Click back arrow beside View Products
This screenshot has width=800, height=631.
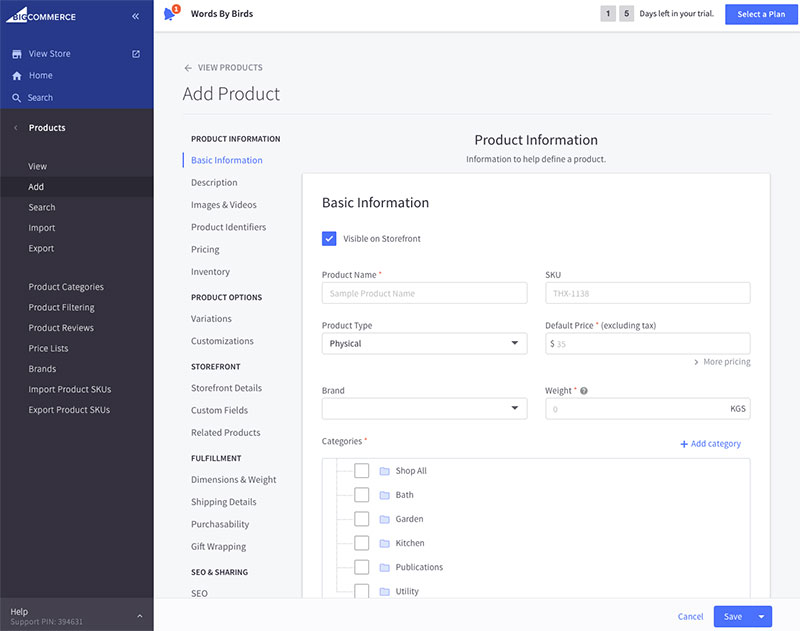coord(188,68)
